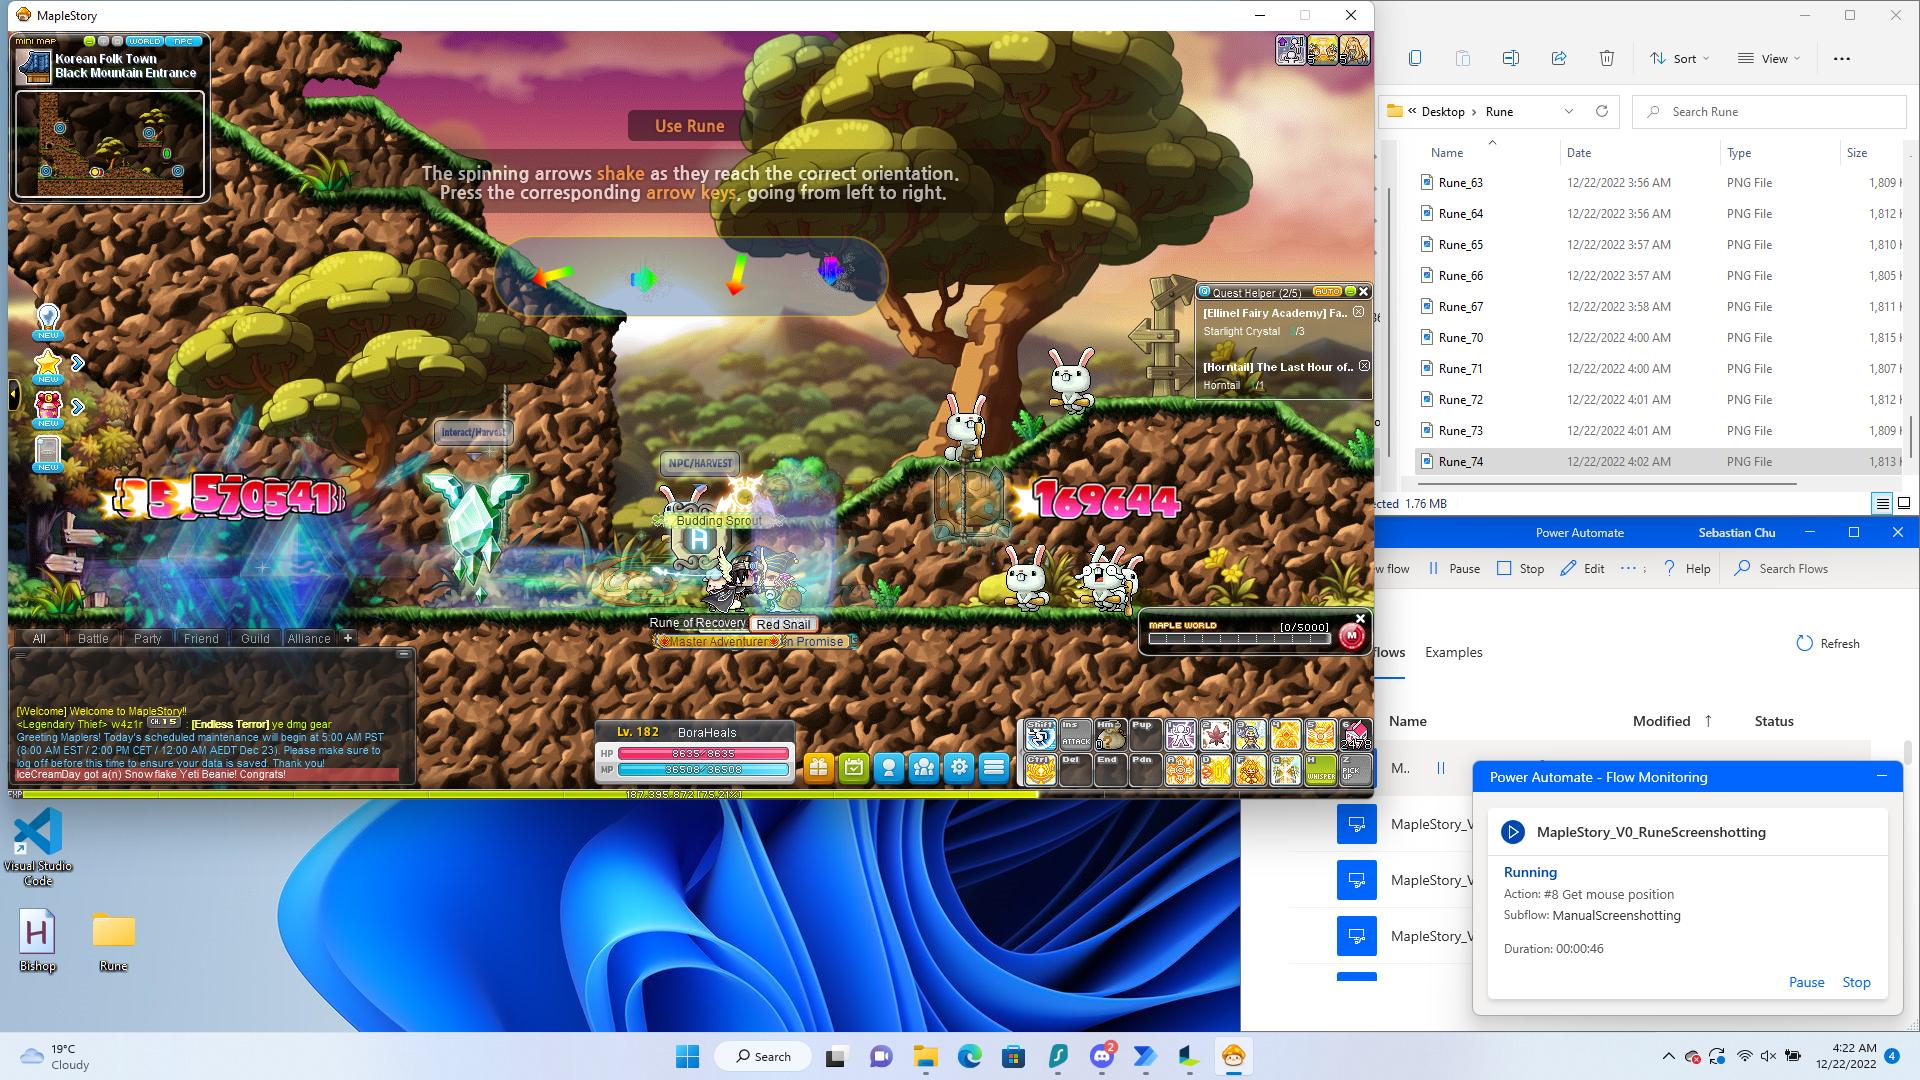
Task: Click Edit in Power Automate toolbar
Action: click(x=1582, y=568)
